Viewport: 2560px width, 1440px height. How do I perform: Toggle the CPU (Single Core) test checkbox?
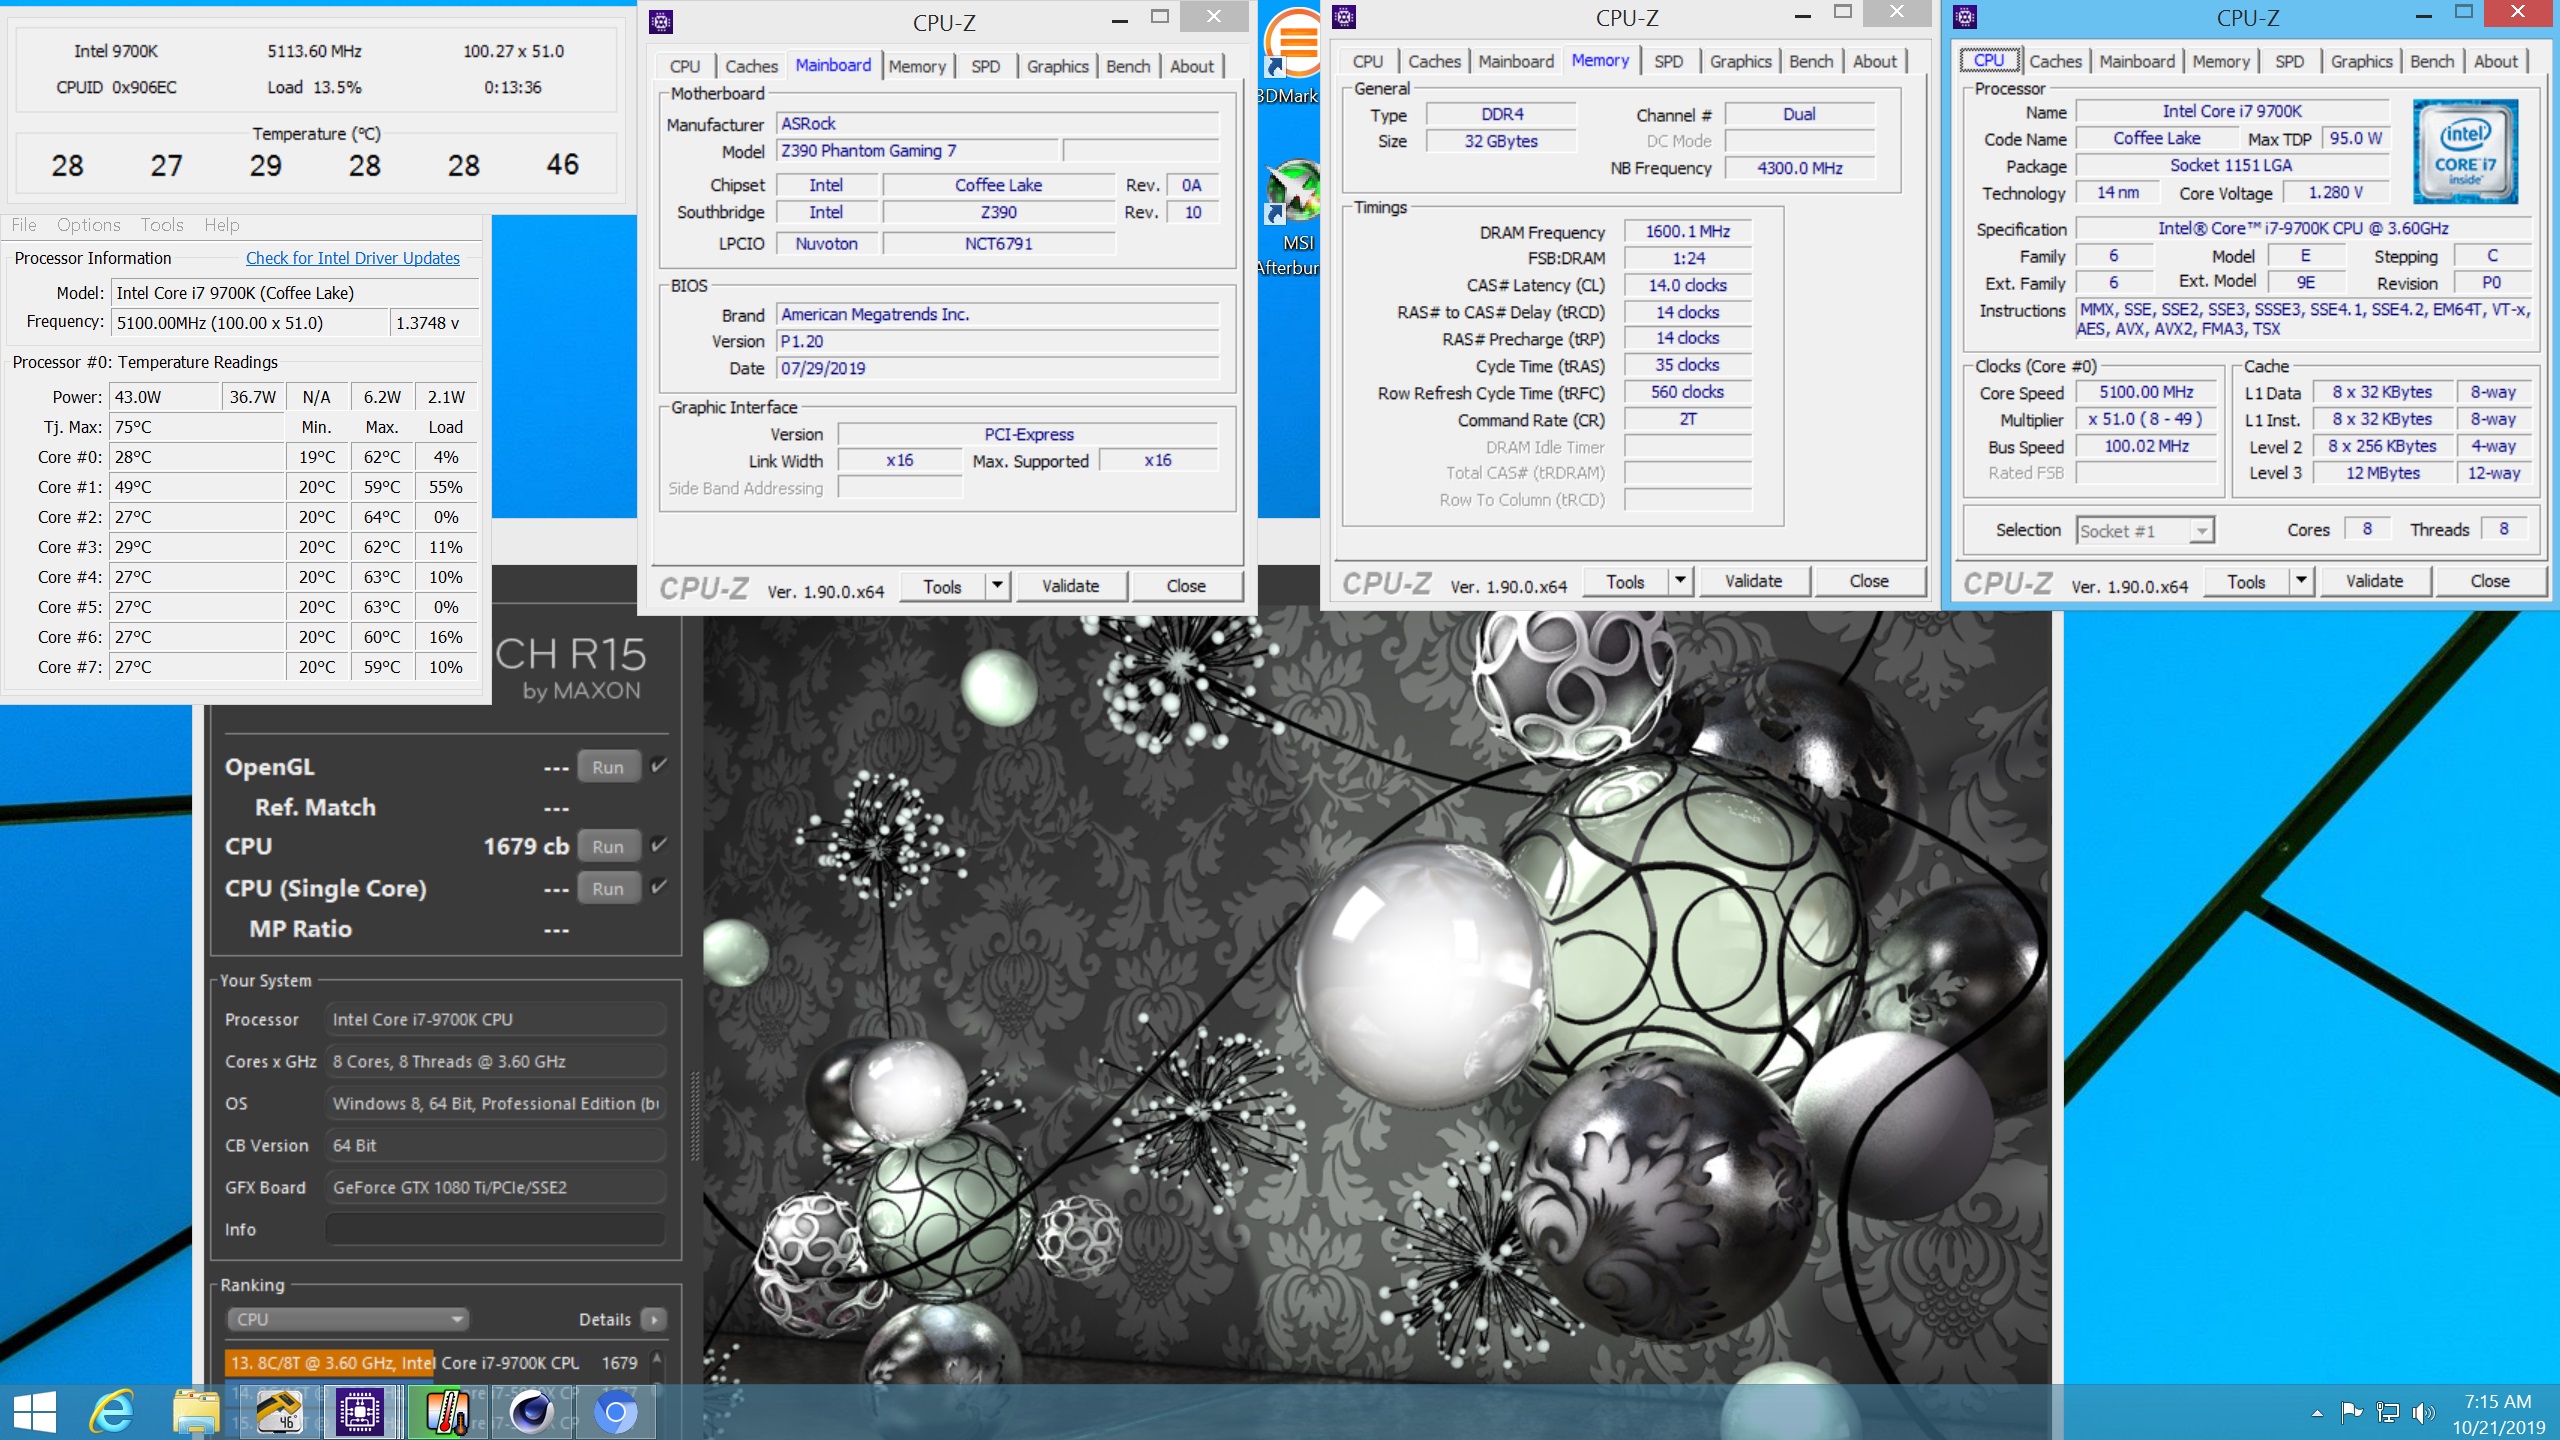[659, 887]
